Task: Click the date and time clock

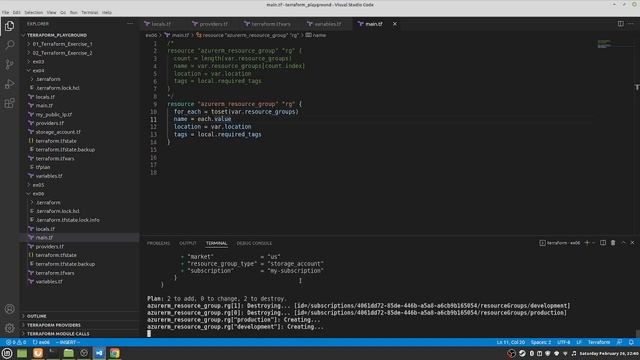Action: pos(609,353)
